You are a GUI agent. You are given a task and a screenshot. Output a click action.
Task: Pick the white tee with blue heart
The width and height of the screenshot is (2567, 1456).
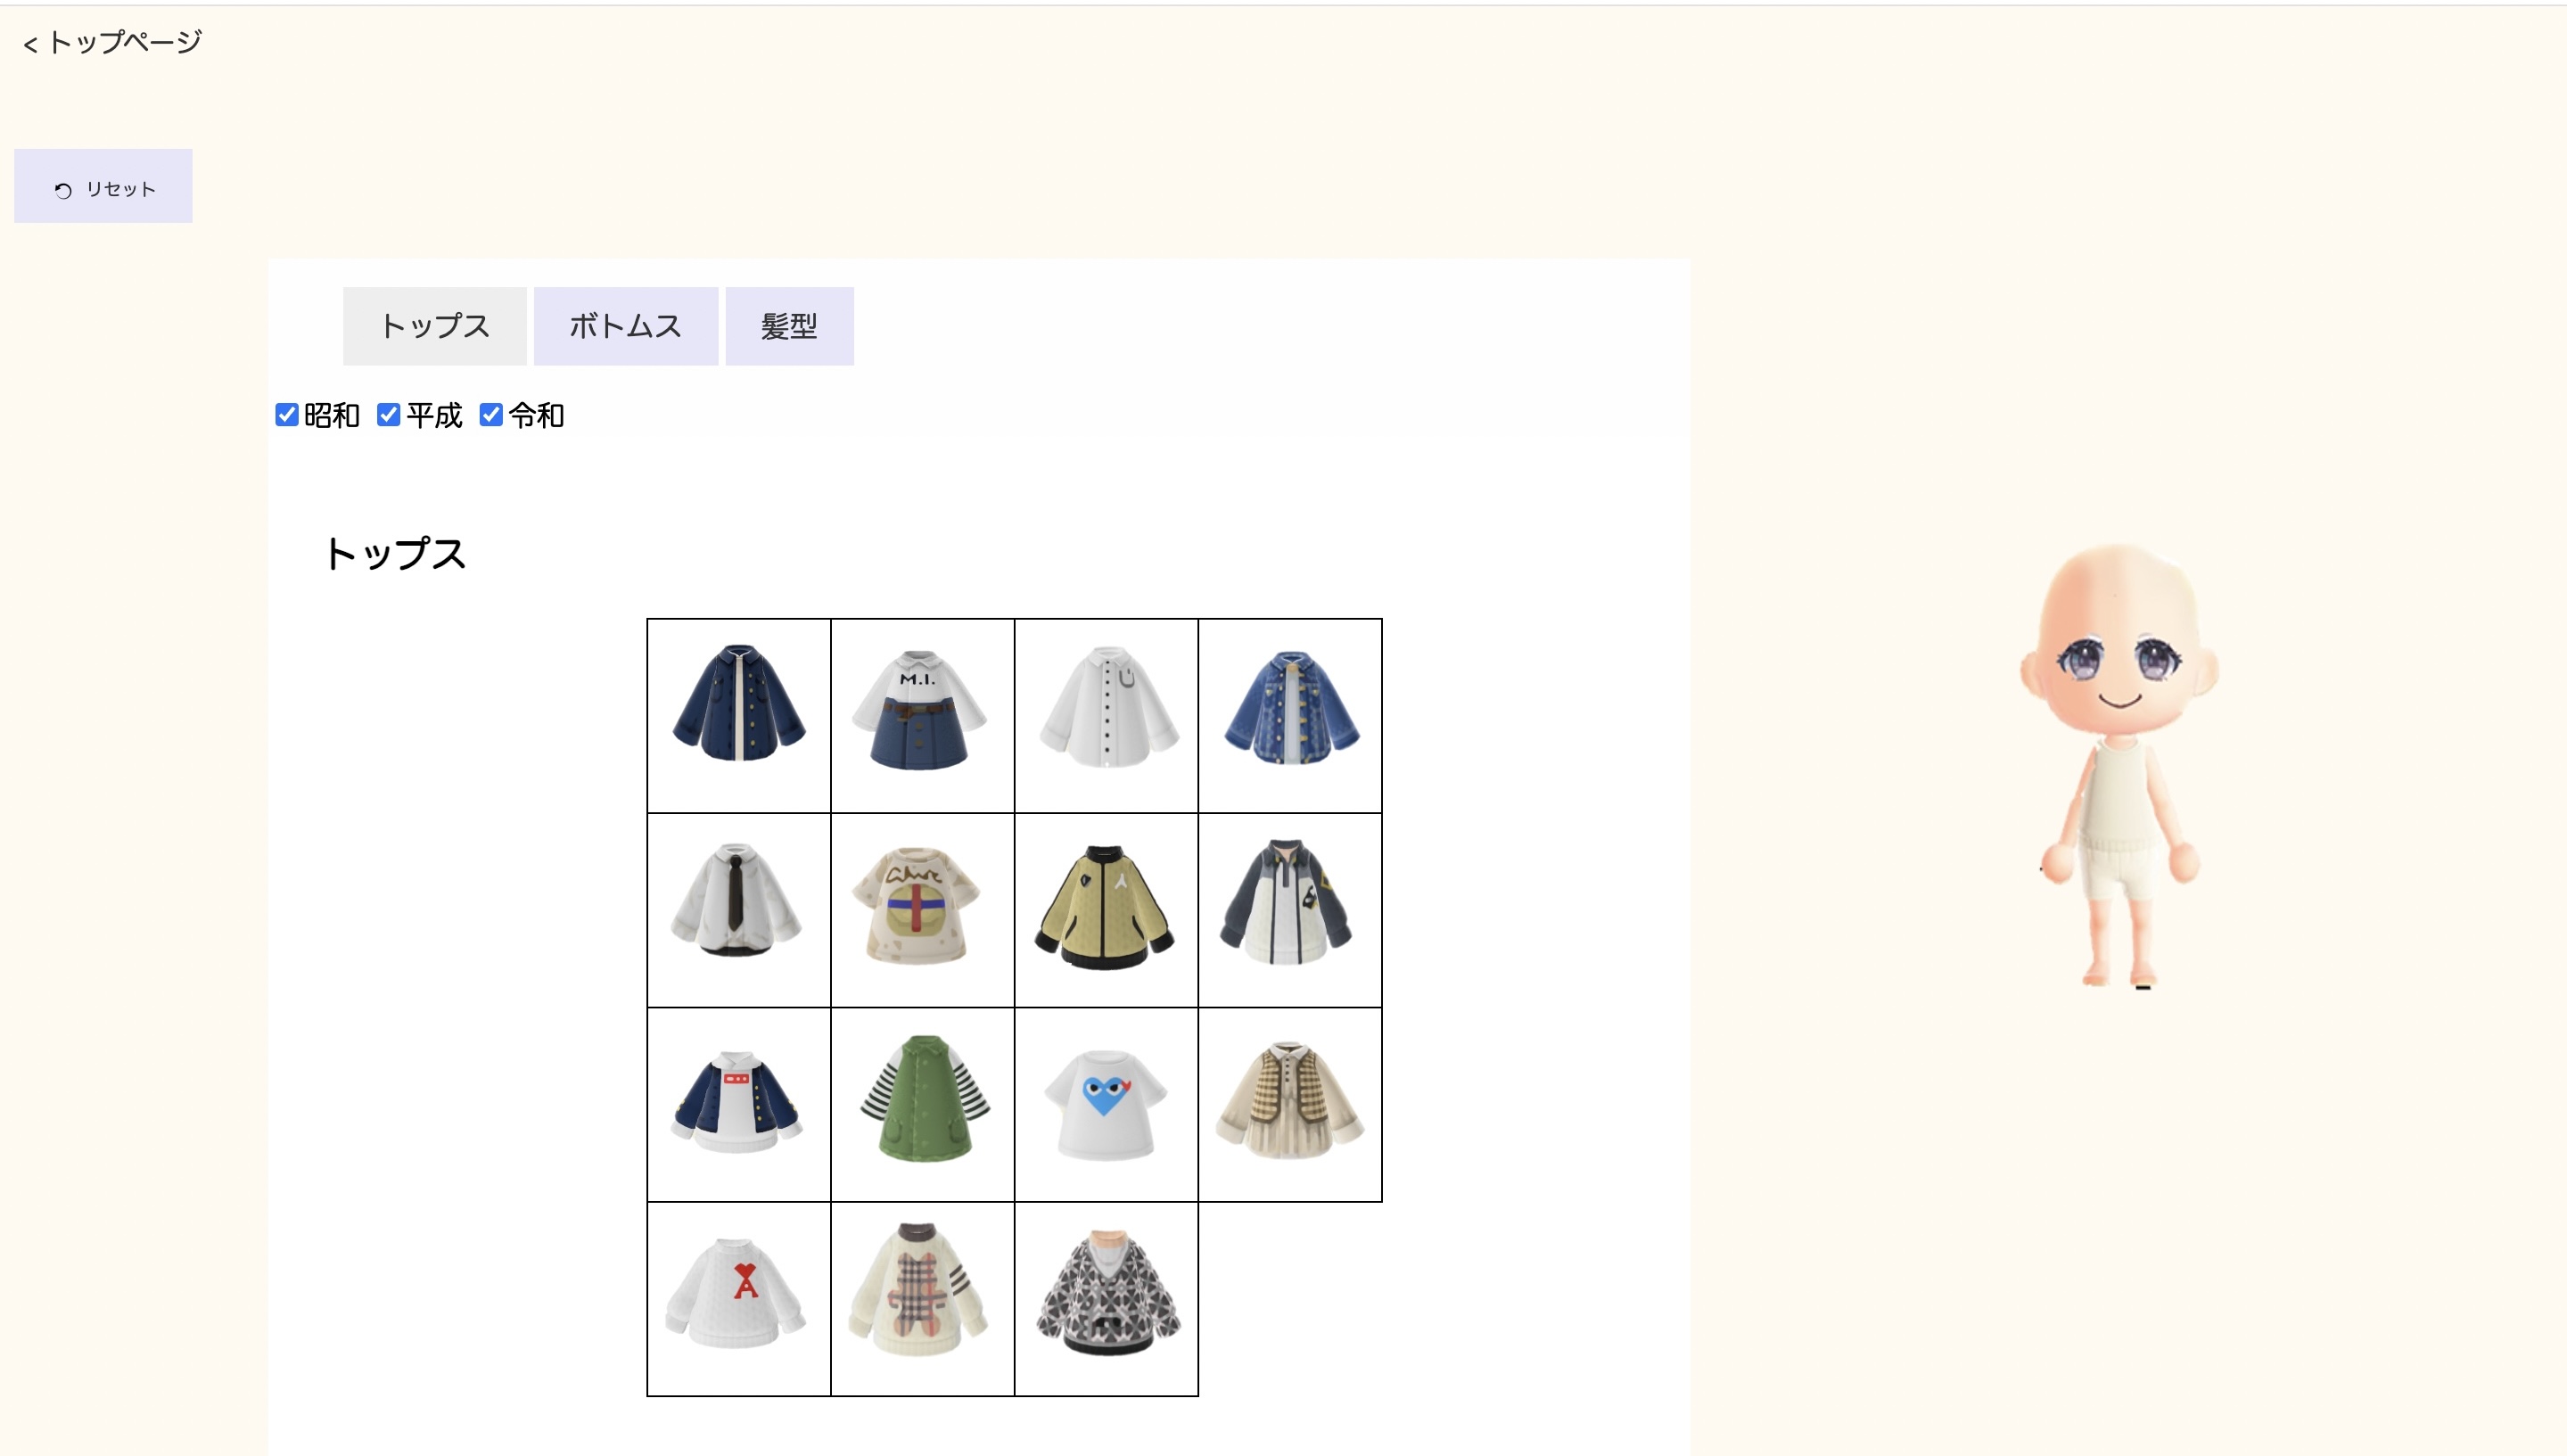tap(1106, 1104)
